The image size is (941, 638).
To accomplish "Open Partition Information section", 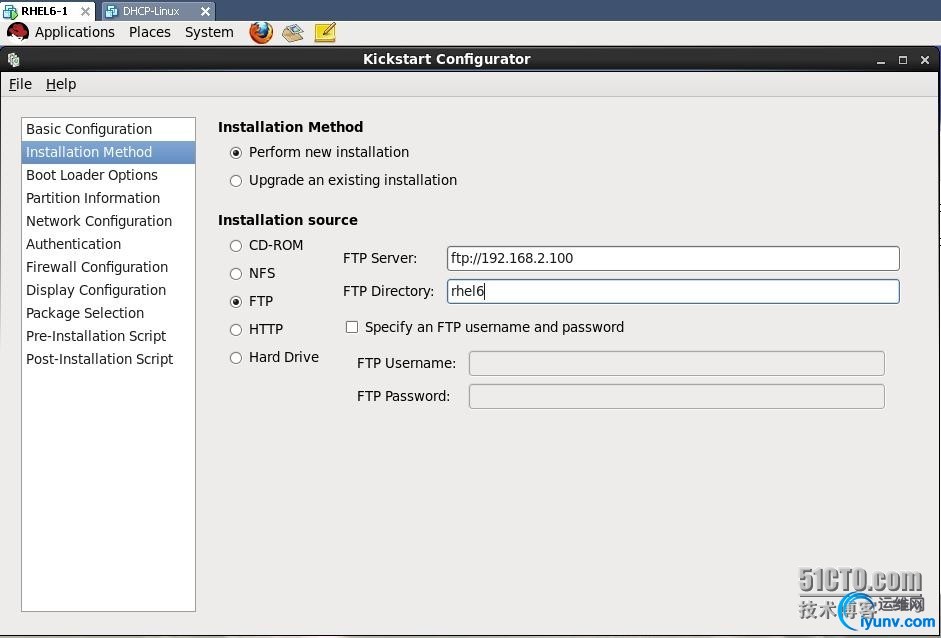I will click(108, 198).
